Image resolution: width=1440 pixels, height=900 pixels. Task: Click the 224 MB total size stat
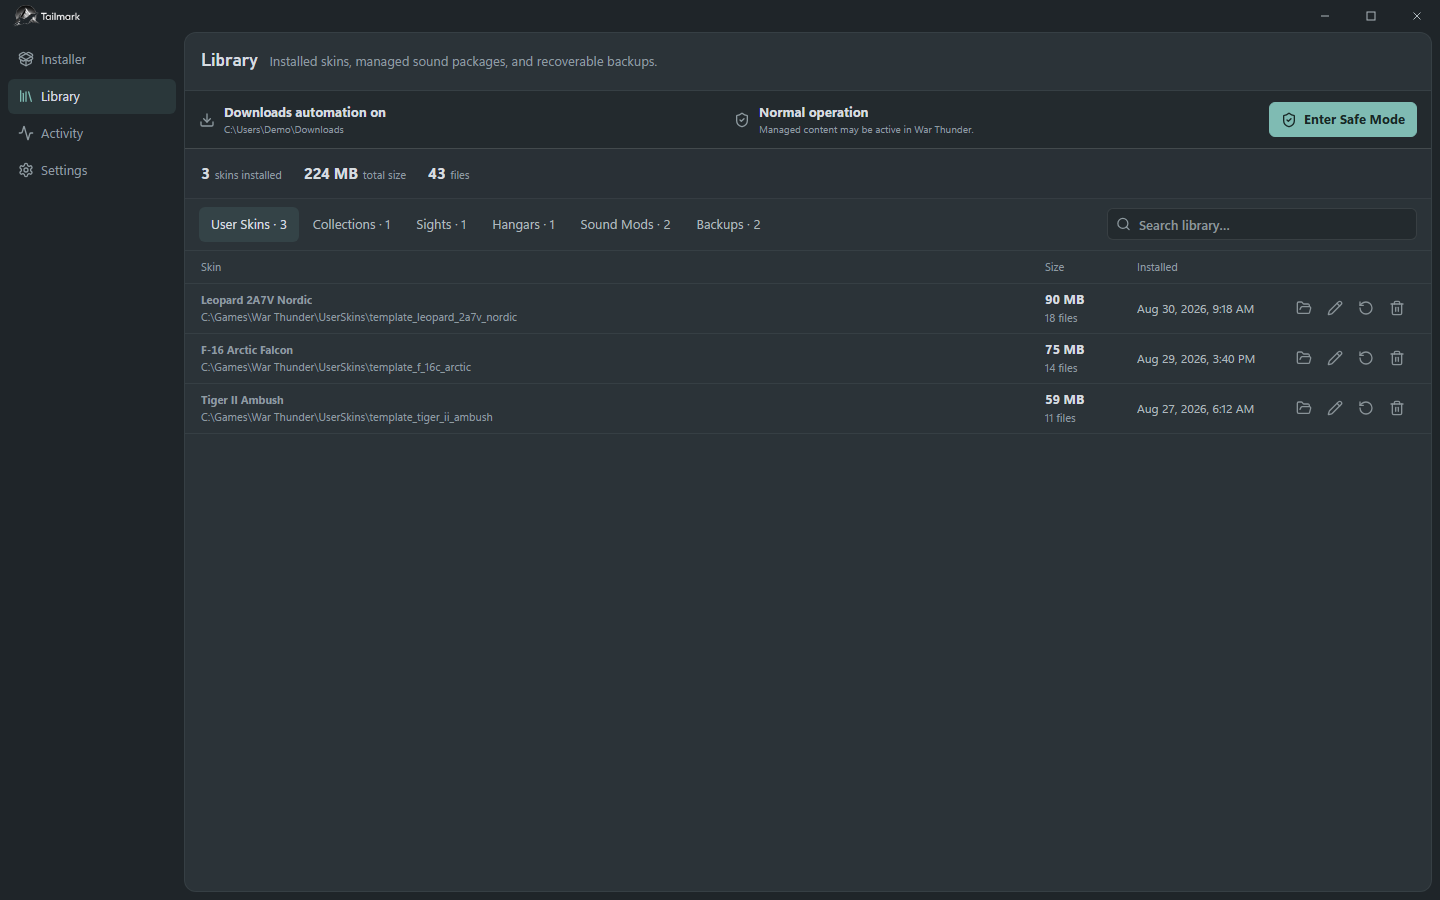(x=355, y=174)
